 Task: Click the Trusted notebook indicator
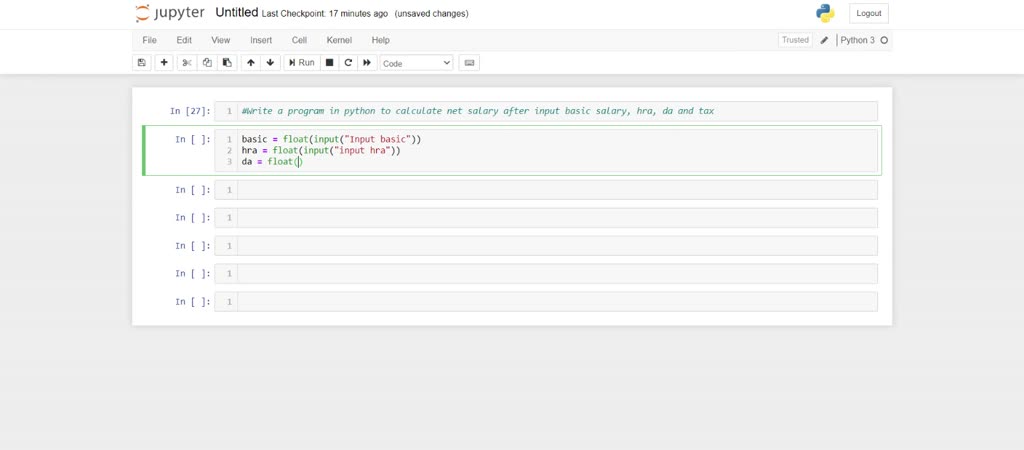coord(795,40)
